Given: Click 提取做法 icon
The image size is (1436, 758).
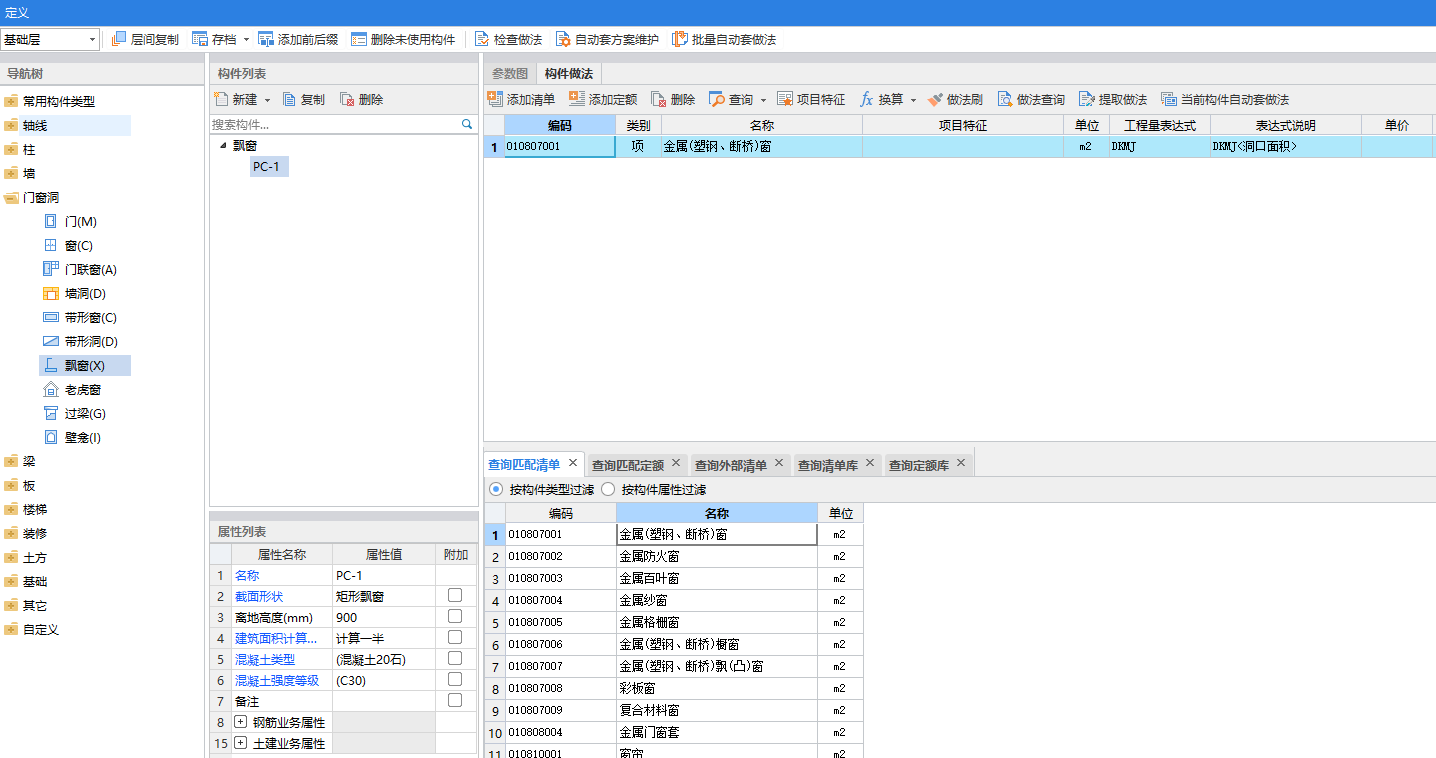Looking at the screenshot, I should pos(1087,99).
